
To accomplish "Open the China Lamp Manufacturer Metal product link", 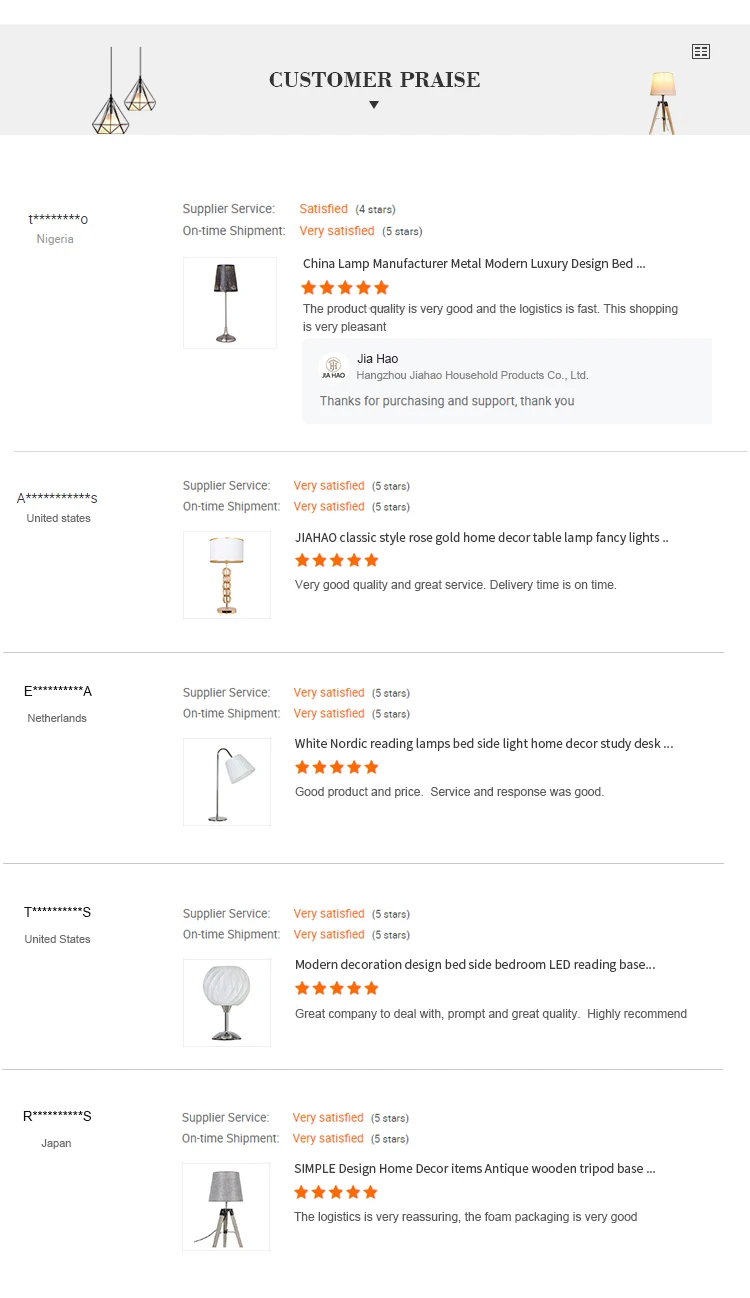I will click(474, 264).
